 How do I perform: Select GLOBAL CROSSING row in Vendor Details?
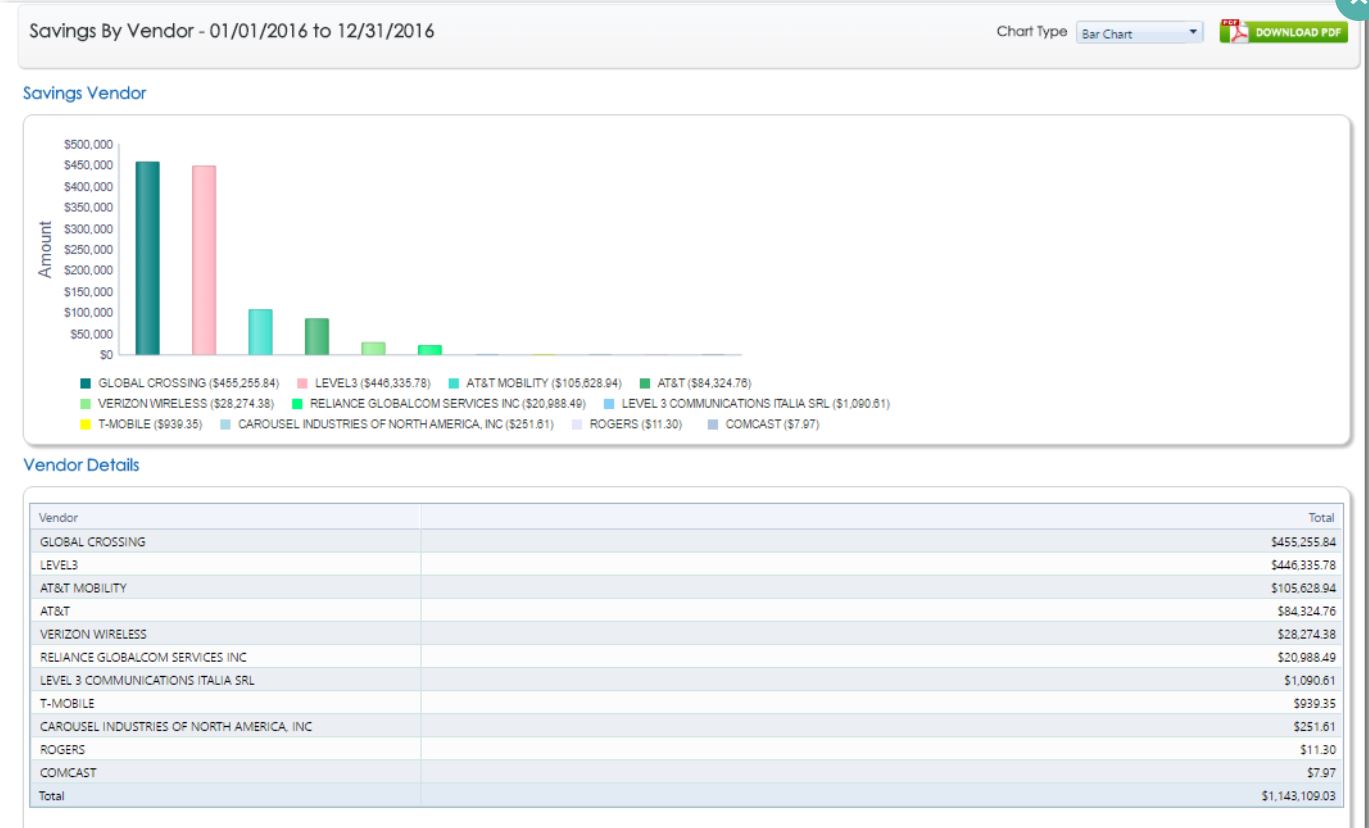tap(685, 541)
